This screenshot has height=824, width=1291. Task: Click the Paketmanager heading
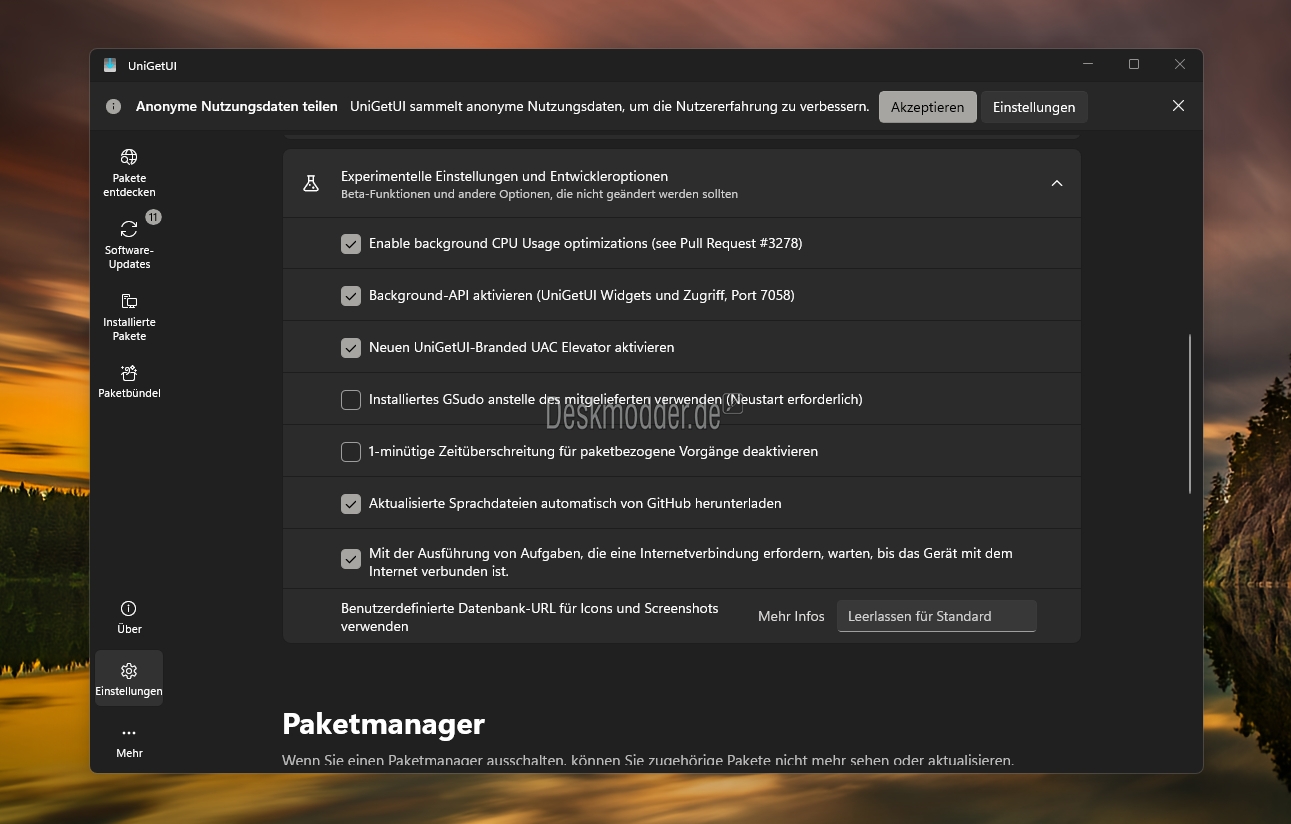pos(384,723)
